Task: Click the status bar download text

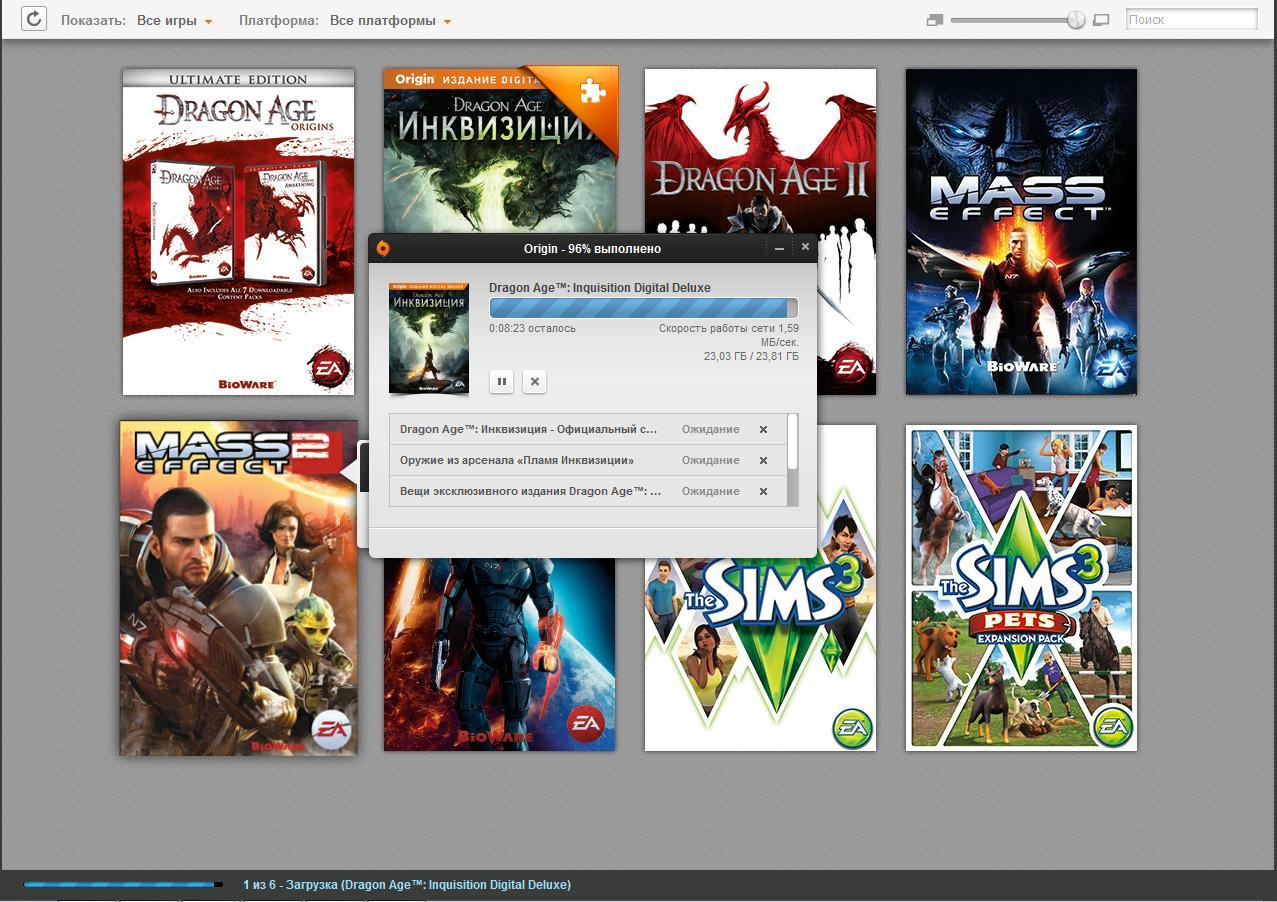Action: (407, 885)
